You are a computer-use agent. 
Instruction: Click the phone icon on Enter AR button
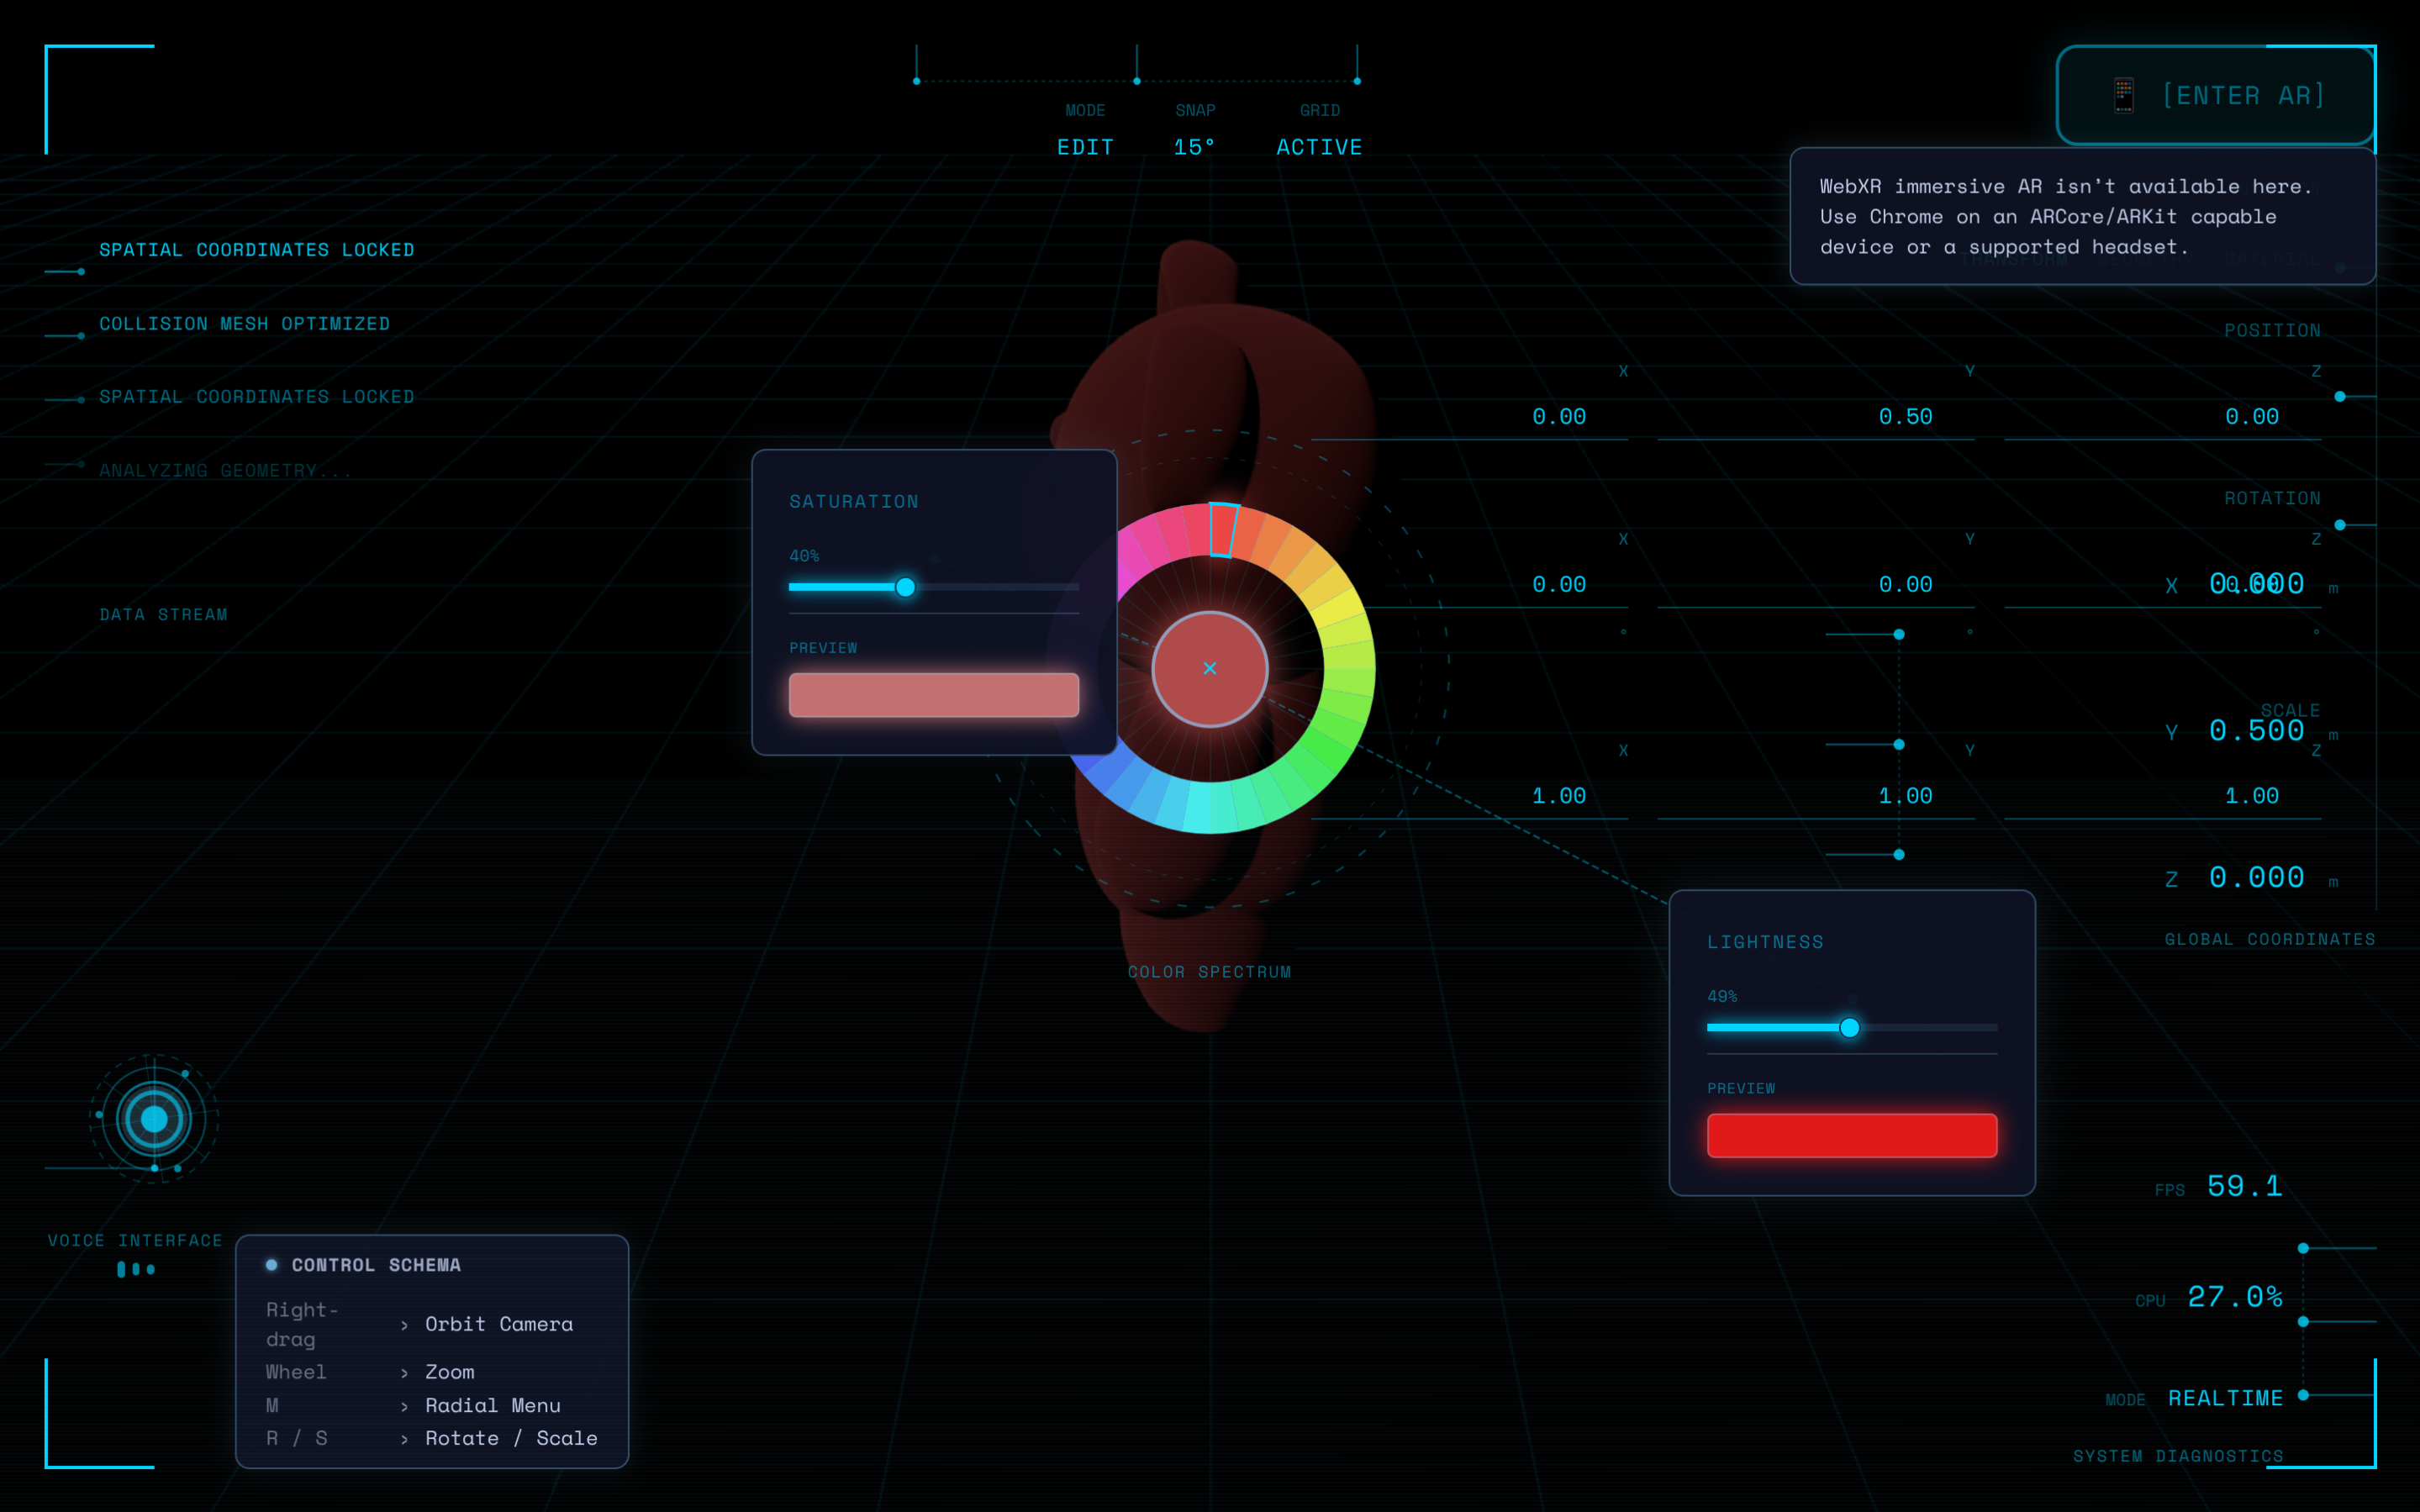(2124, 96)
